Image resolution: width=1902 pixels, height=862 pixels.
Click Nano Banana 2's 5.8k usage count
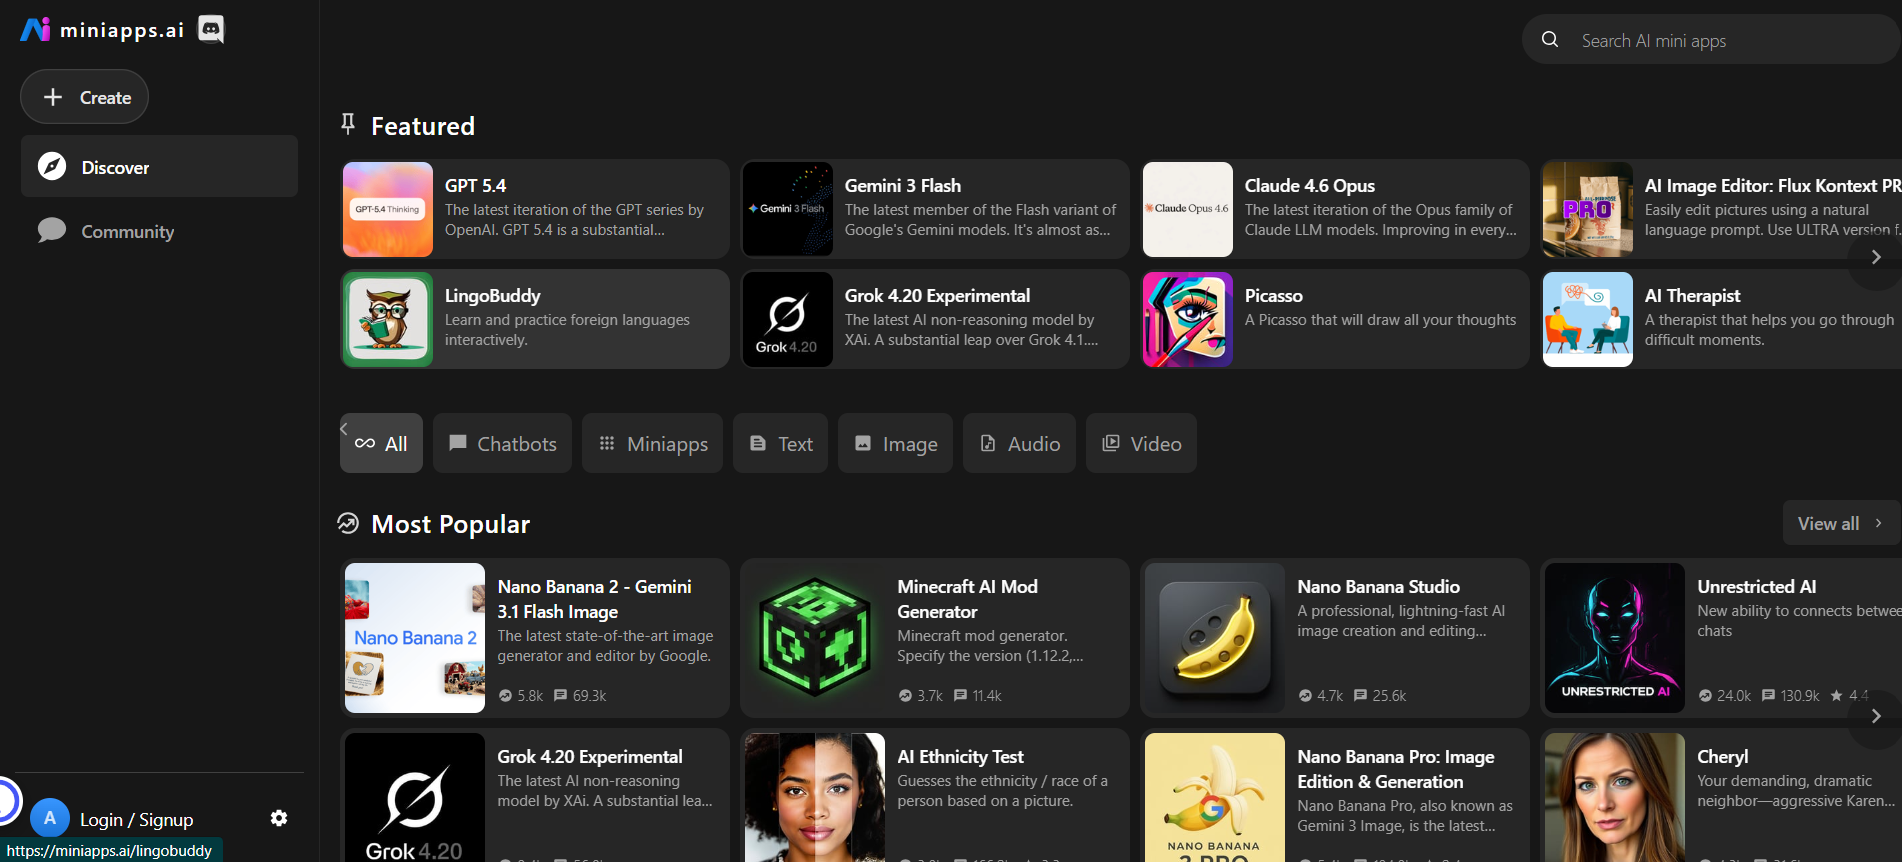tap(521, 696)
